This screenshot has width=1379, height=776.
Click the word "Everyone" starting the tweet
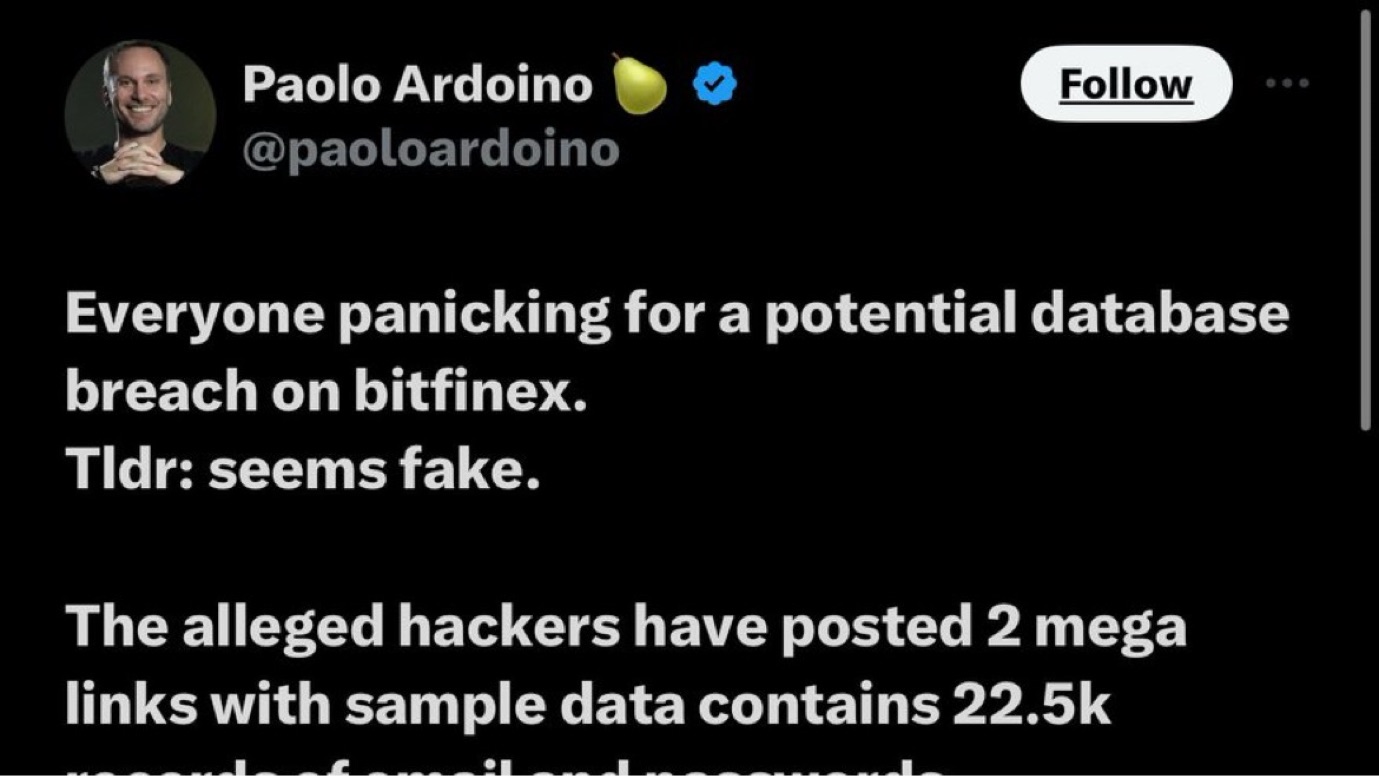coord(195,315)
